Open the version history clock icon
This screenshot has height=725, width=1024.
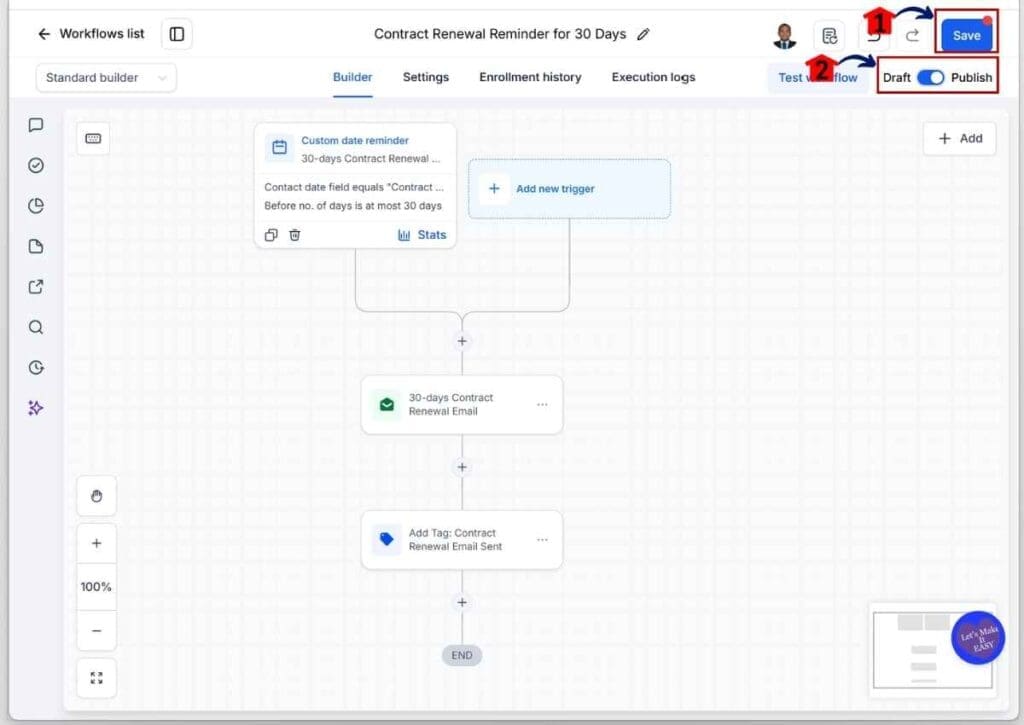[36, 368]
